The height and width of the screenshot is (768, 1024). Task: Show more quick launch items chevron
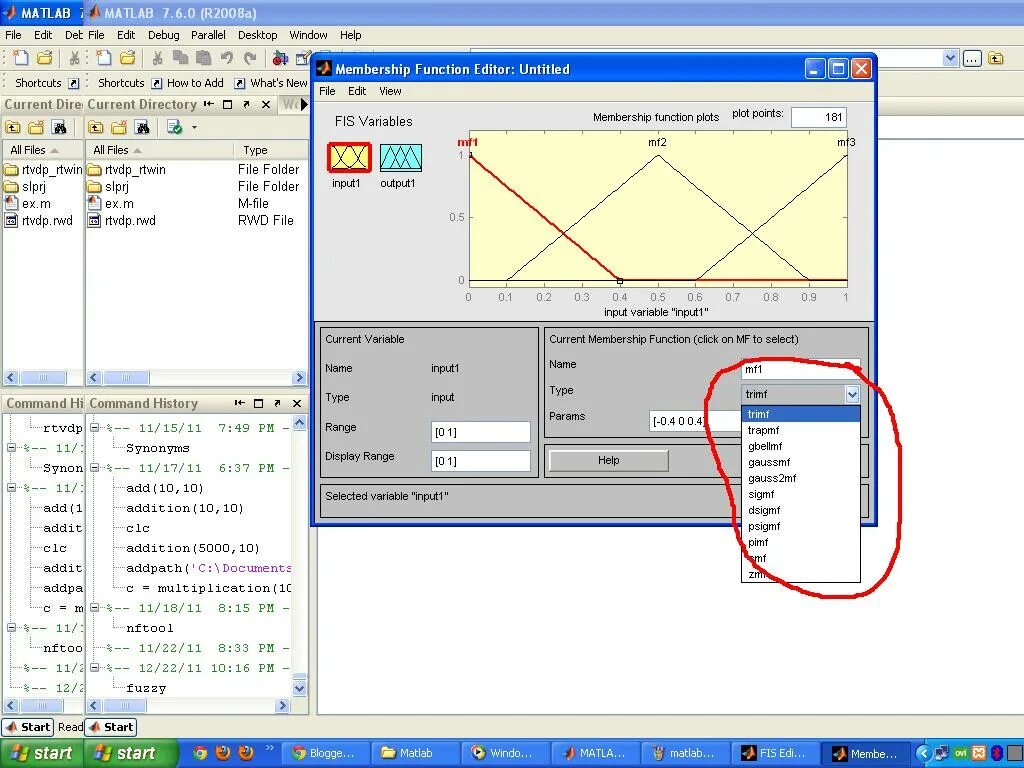(x=270, y=748)
